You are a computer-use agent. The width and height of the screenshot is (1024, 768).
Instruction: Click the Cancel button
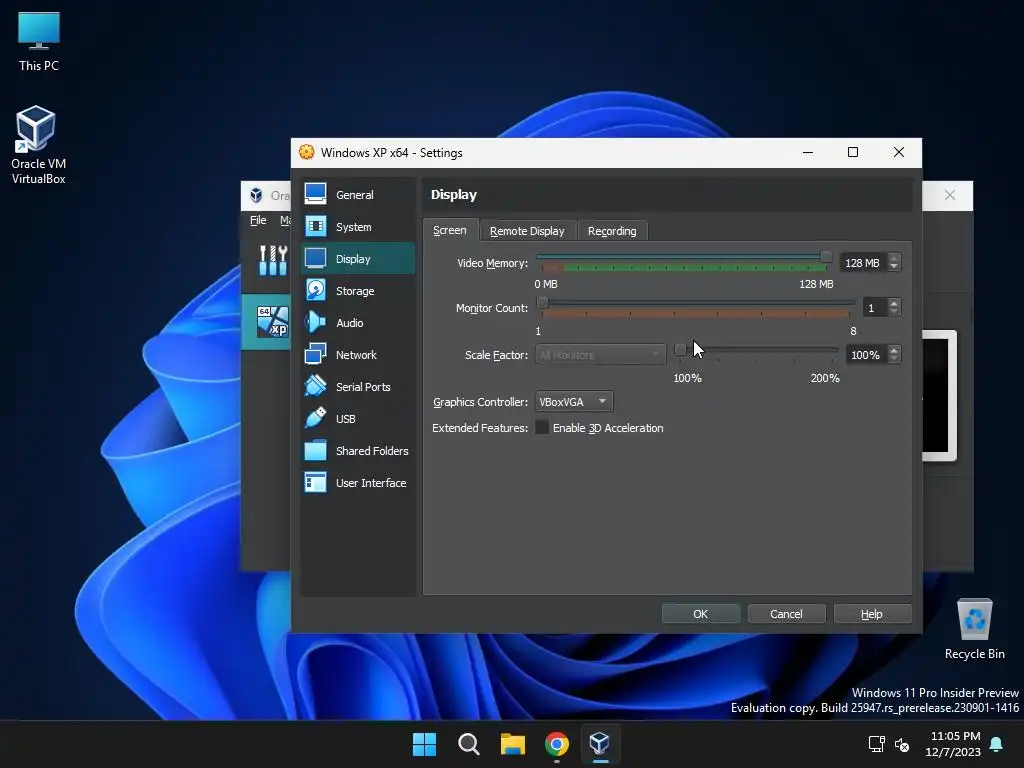click(x=786, y=614)
